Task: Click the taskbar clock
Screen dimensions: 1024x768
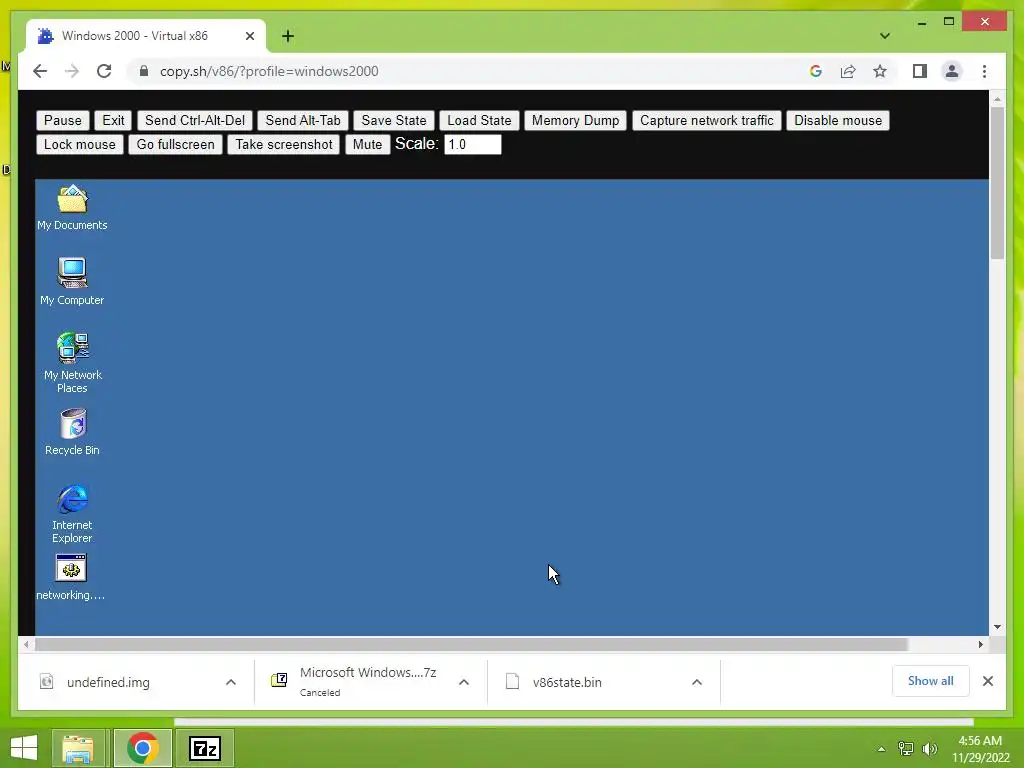Action: [x=980, y=749]
